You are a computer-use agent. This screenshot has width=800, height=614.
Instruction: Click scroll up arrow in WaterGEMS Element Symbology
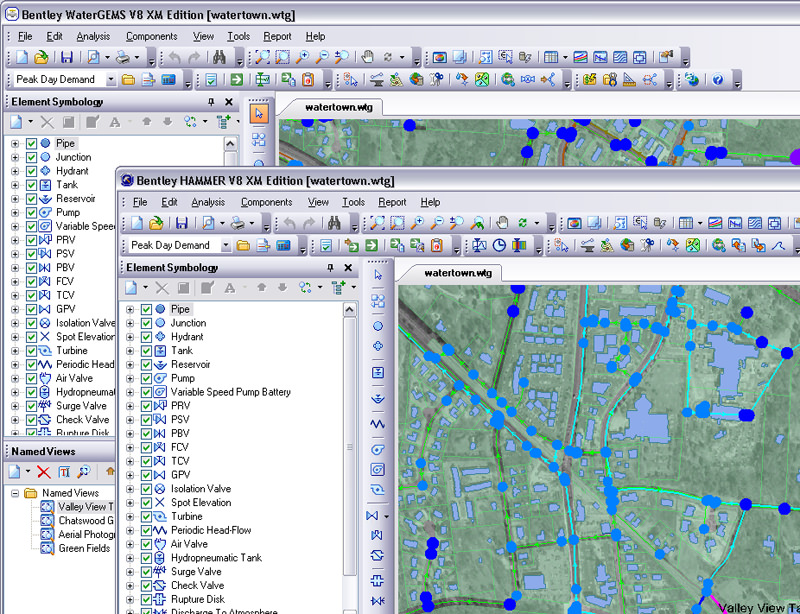231,143
